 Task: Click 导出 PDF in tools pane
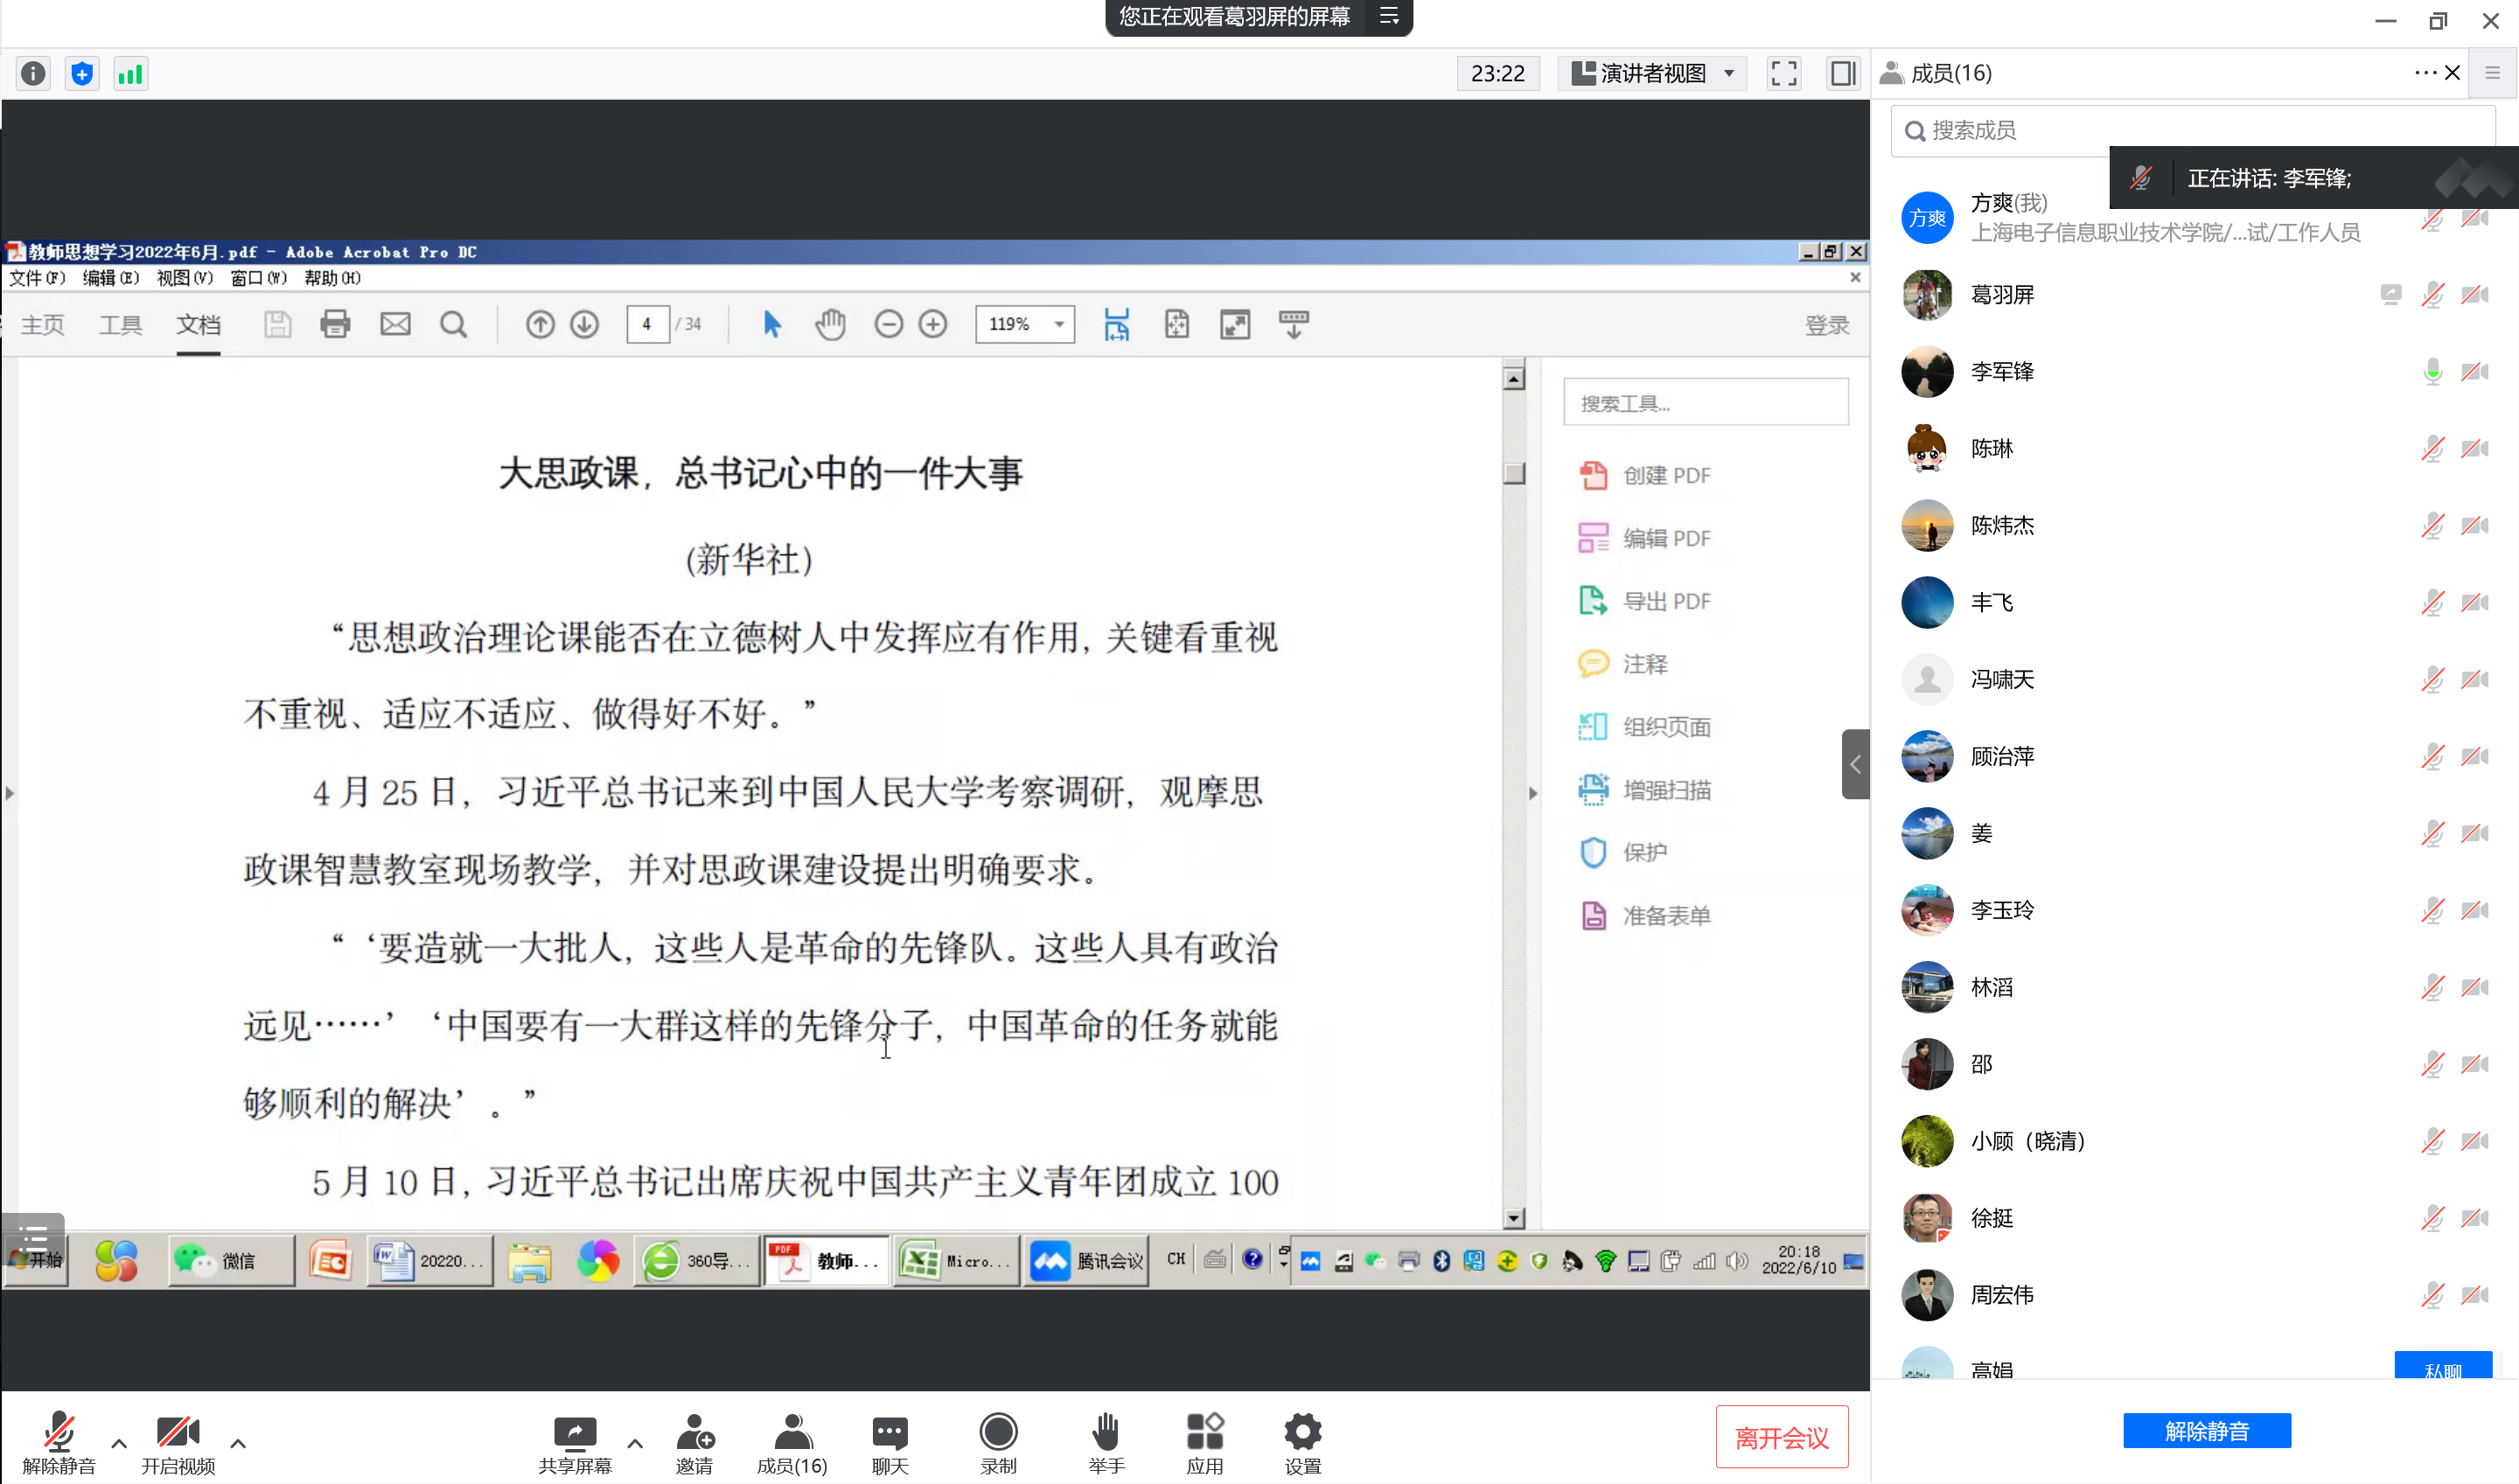[x=1646, y=601]
